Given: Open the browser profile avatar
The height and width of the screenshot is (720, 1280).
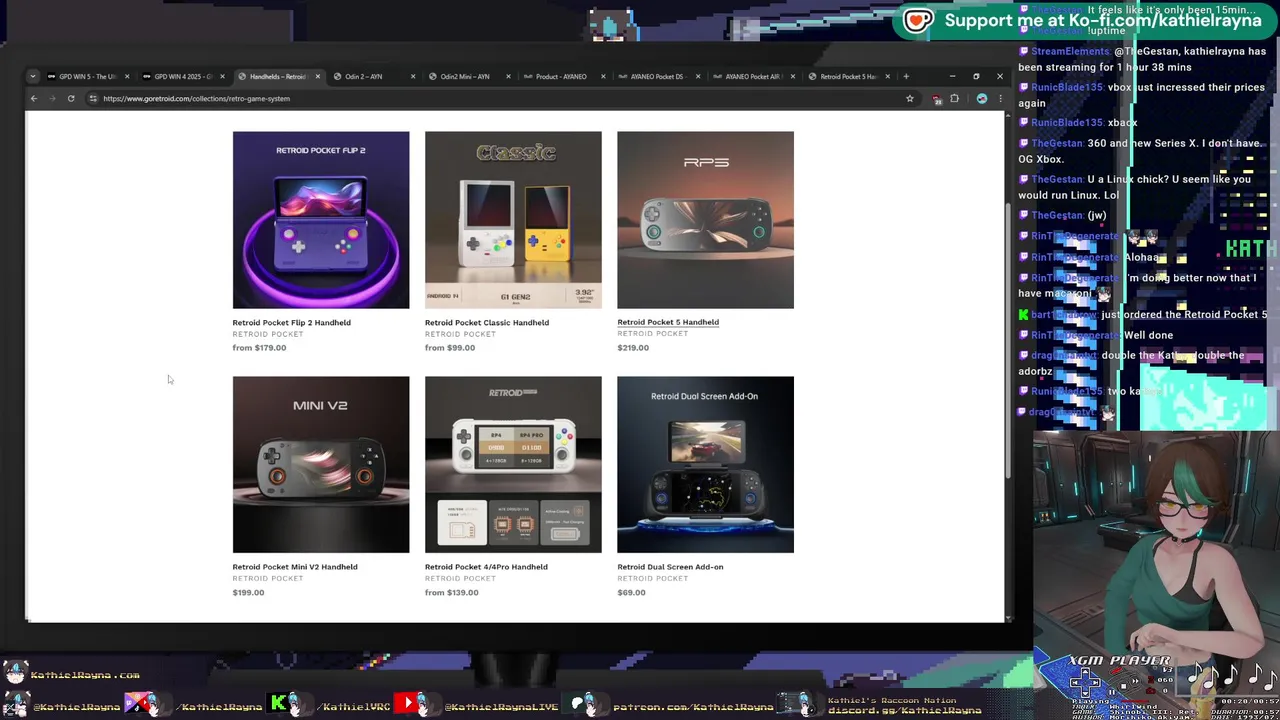Looking at the screenshot, I should 982,98.
